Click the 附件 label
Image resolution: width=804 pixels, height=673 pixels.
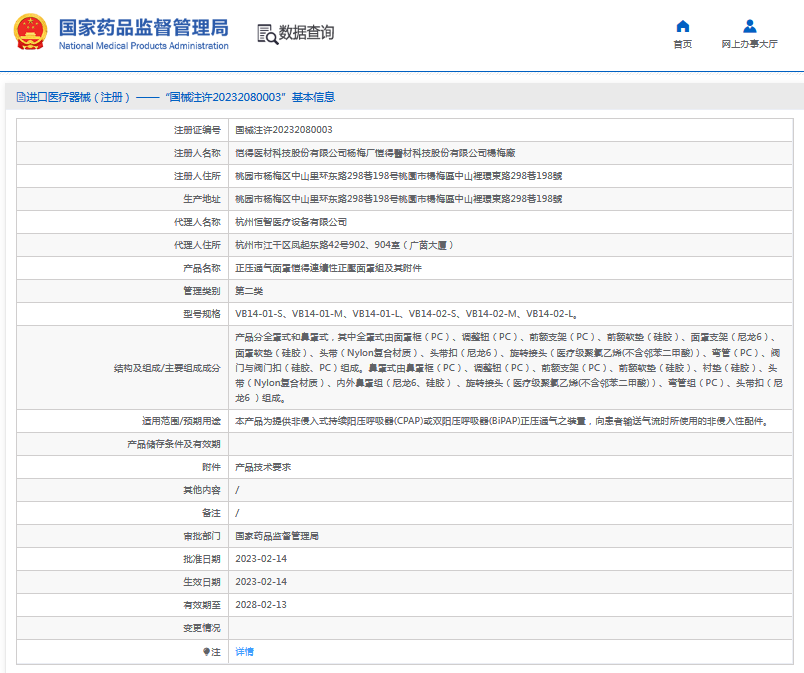pos(211,467)
